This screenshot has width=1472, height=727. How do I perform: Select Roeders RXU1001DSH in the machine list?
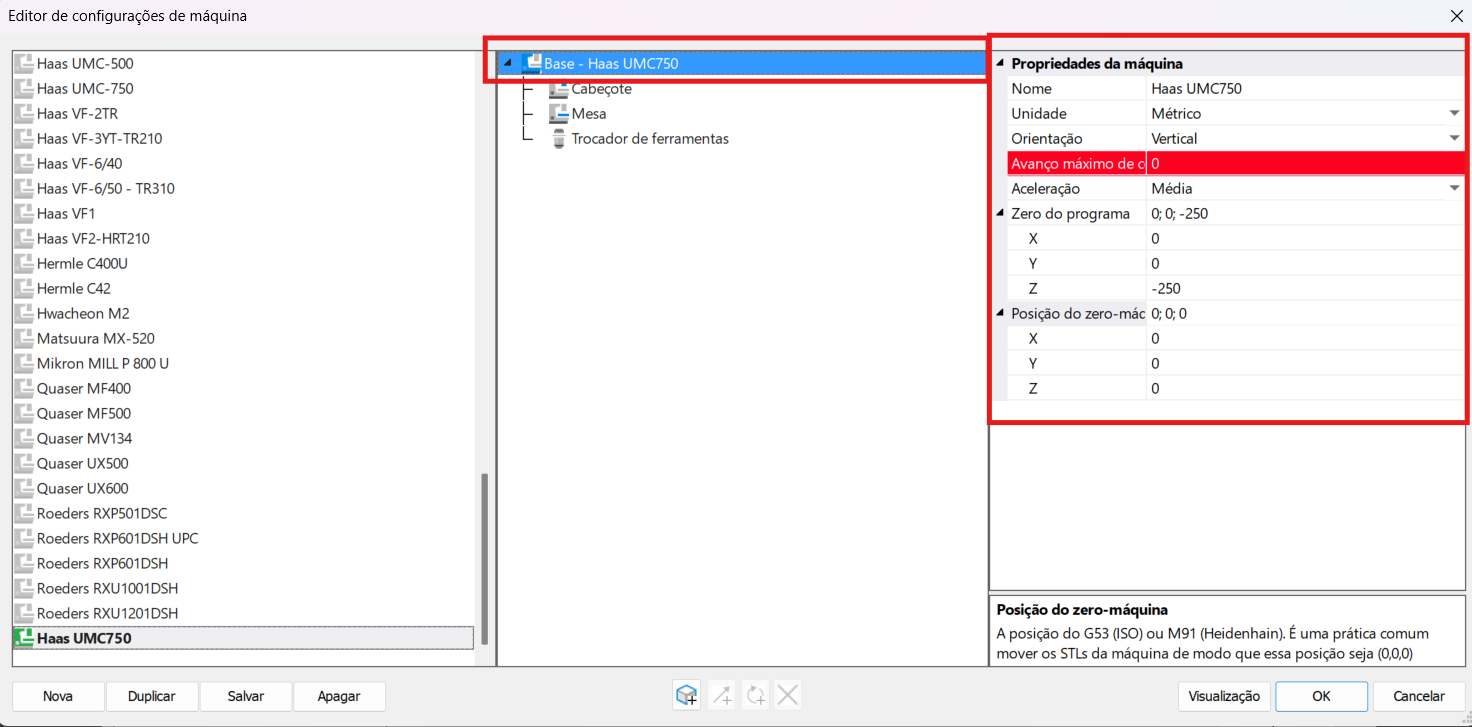[107, 588]
